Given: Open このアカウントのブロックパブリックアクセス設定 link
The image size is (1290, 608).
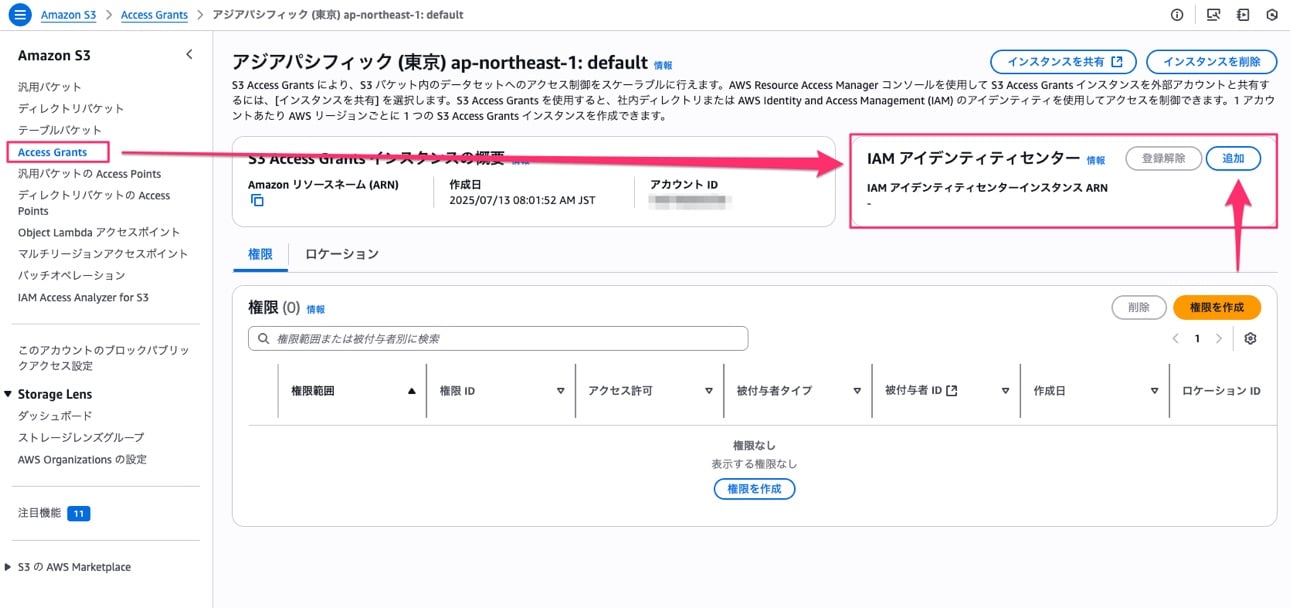Looking at the screenshot, I should (x=104, y=358).
